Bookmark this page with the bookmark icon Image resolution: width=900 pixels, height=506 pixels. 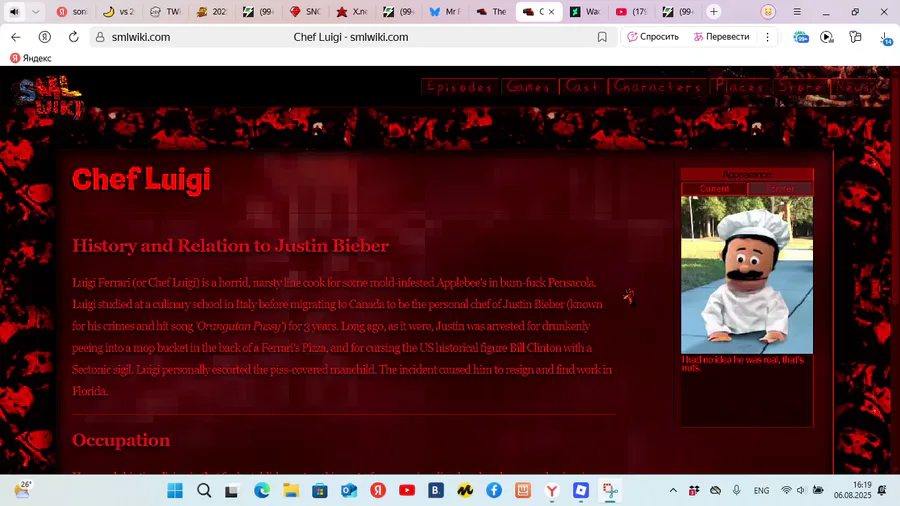pos(602,37)
